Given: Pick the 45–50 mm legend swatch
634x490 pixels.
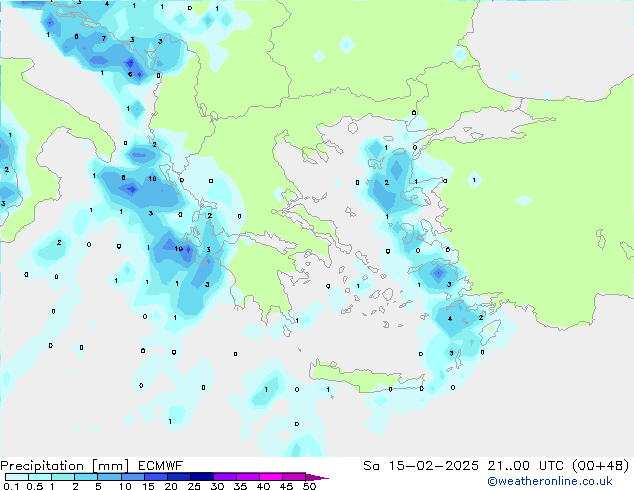Looking at the screenshot, I should 294,477.
